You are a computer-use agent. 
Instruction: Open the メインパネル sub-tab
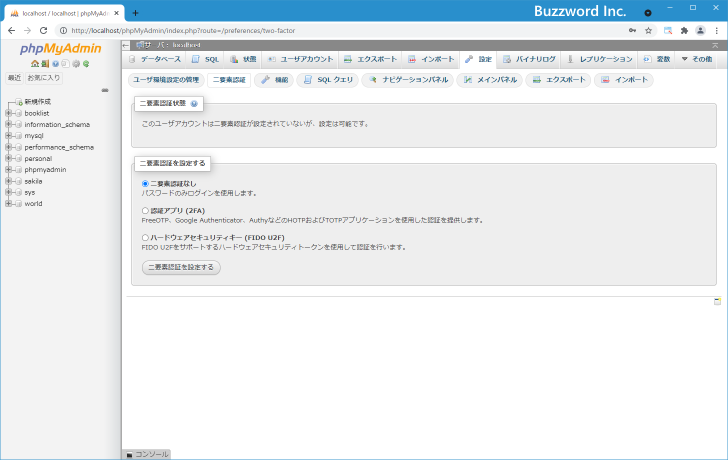click(489, 80)
